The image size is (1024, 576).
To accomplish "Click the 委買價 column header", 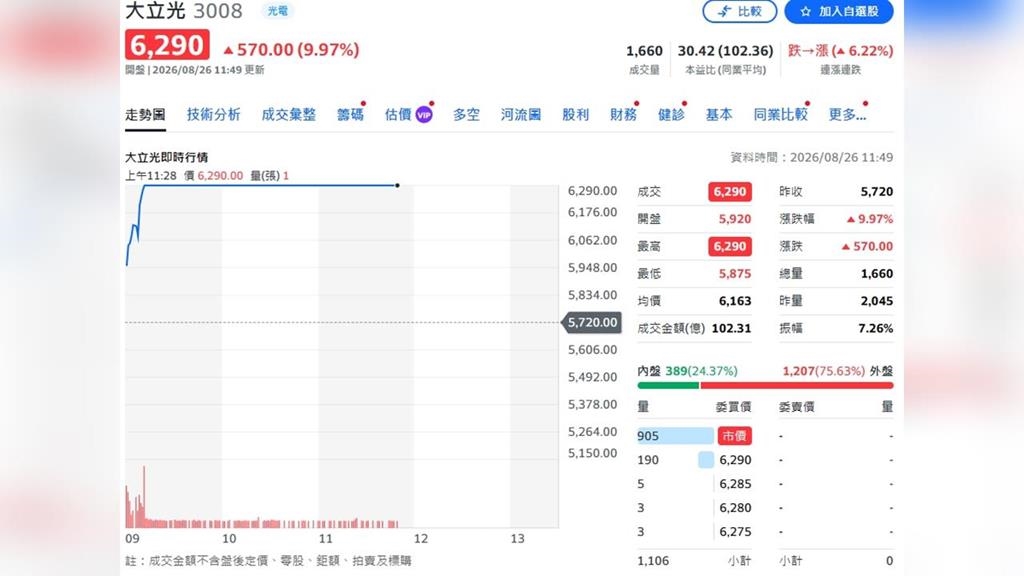I will [733, 407].
